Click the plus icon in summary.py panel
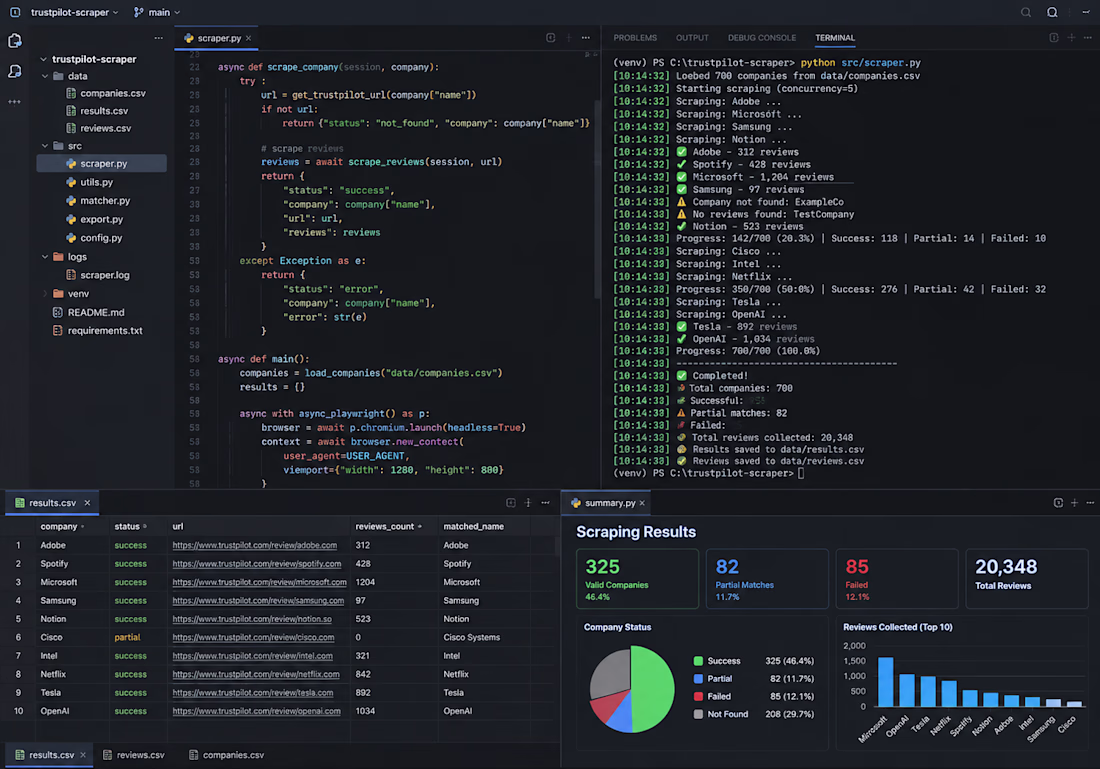This screenshot has width=1100, height=769. point(1074,503)
